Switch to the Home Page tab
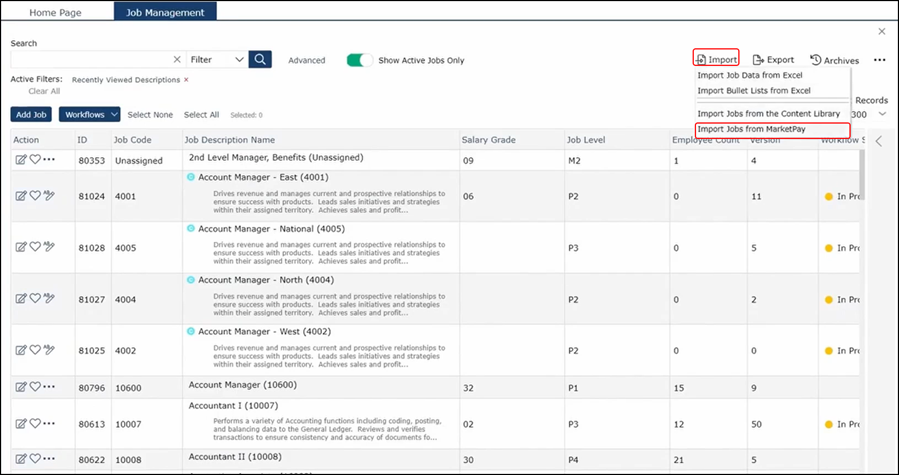Image resolution: width=899 pixels, height=476 pixels. pos(56,13)
